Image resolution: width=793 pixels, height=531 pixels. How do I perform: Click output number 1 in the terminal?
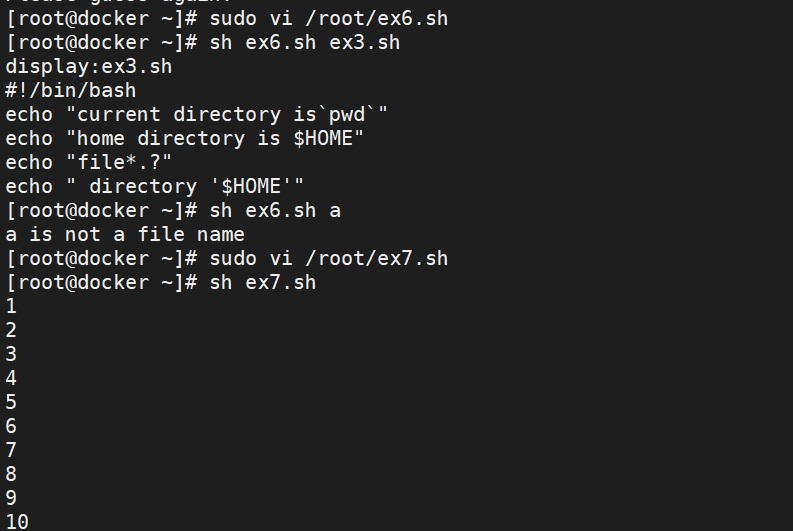[11, 306]
